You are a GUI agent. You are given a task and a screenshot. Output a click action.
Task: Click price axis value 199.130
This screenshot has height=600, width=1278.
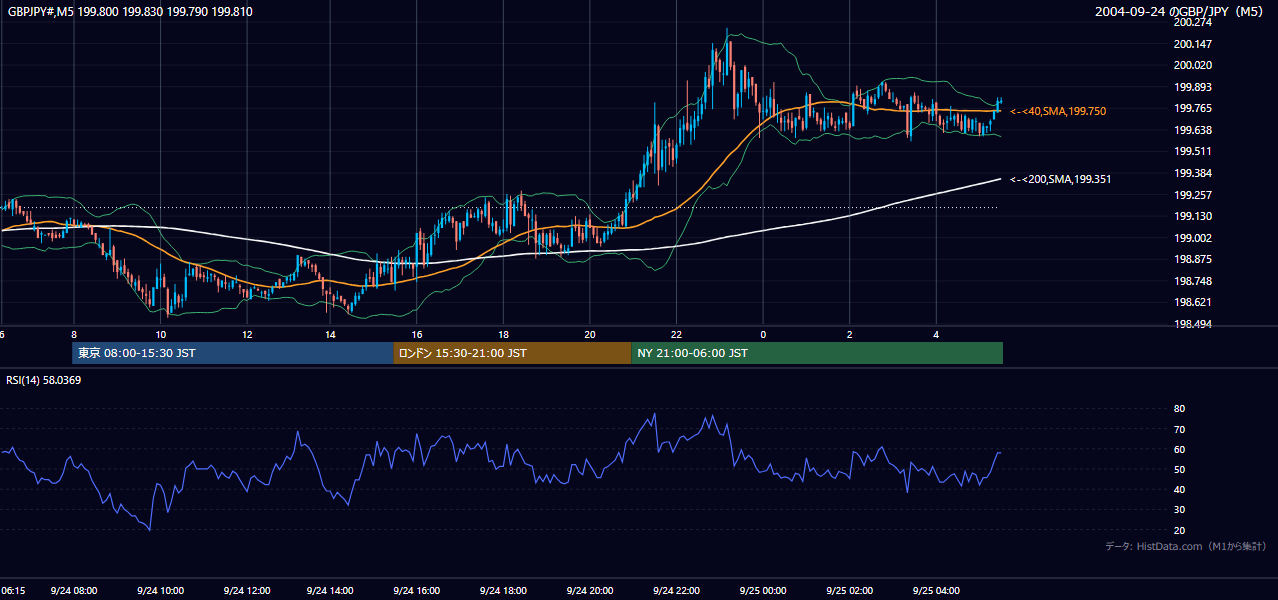click(x=1193, y=216)
